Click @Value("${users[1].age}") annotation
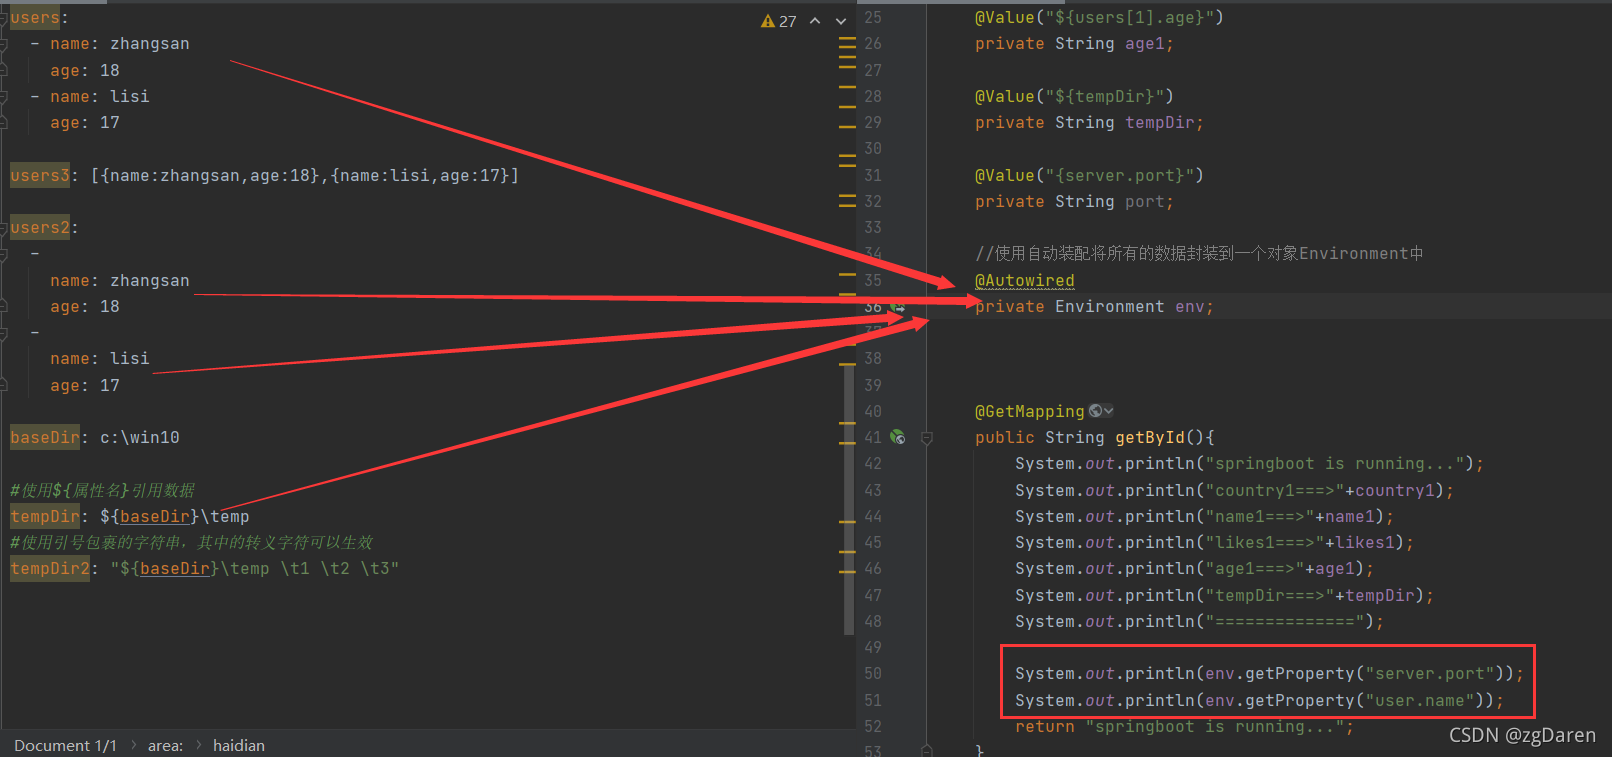Screen dimensions: 1612x757 (x=1100, y=17)
